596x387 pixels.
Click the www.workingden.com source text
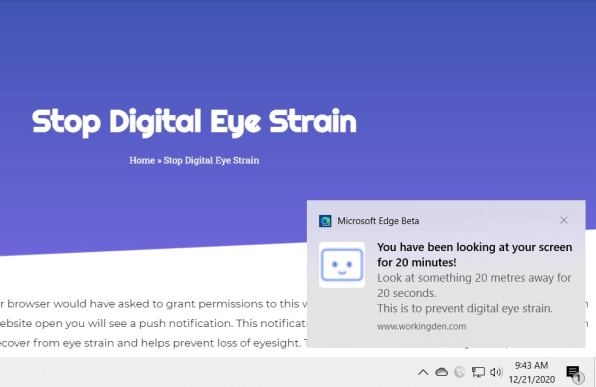point(422,326)
